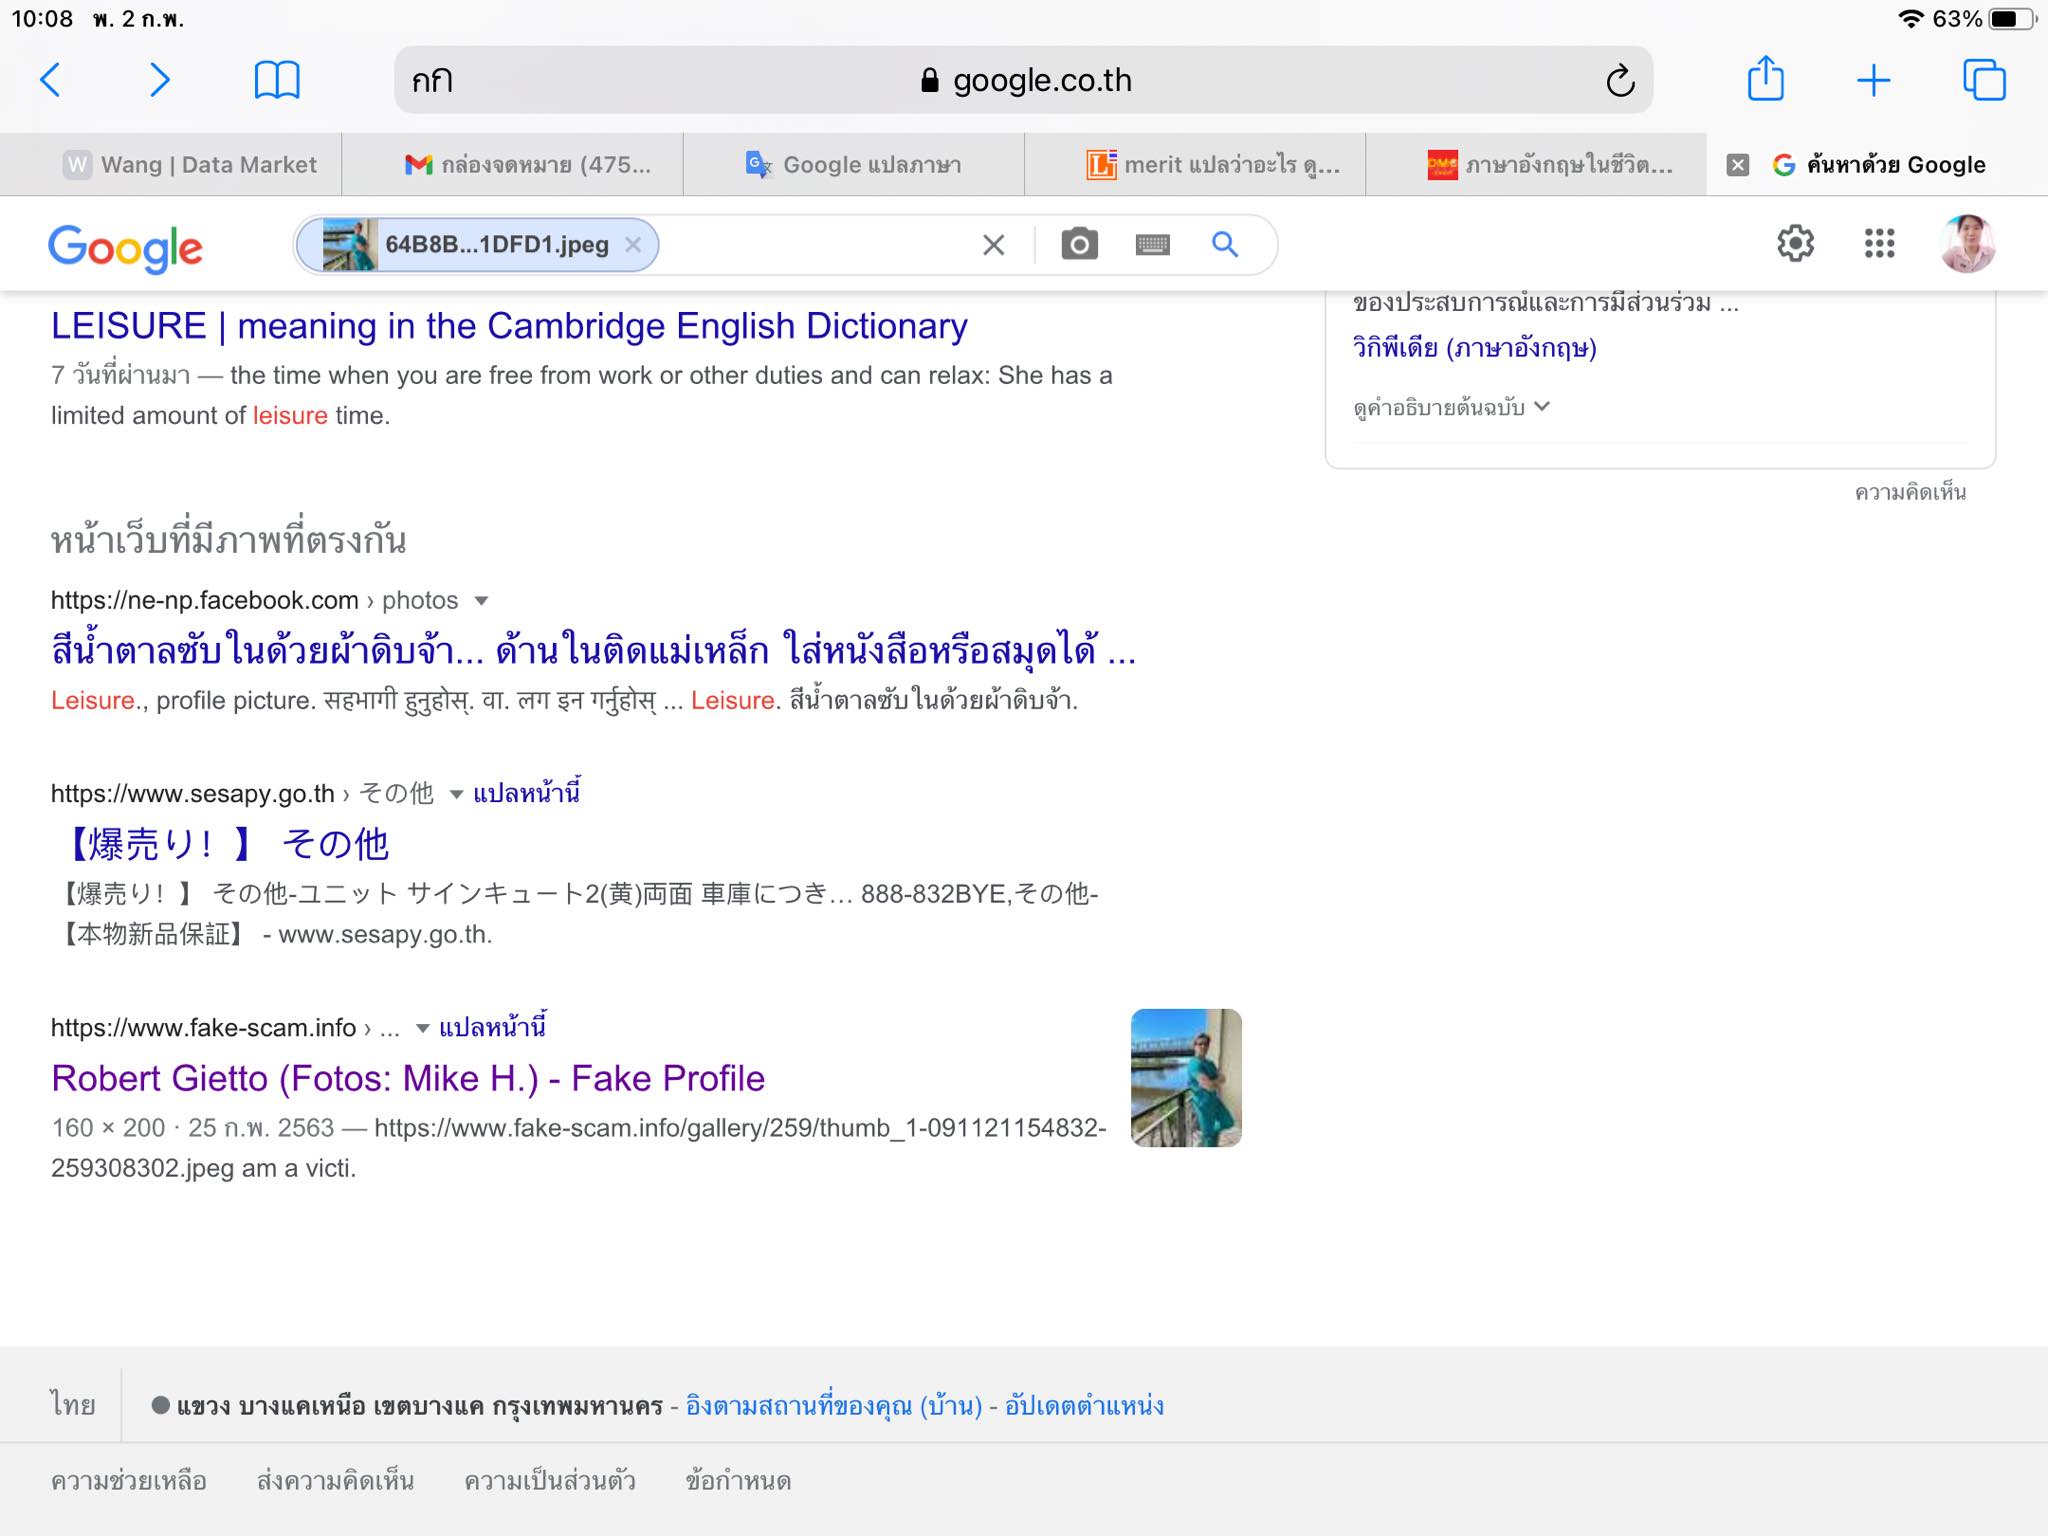Switch to 'ภาษาอังกฤษในชีวิต...' tab
Image resolution: width=2048 pixels, height=1536 pixels.
(1536, 165)
